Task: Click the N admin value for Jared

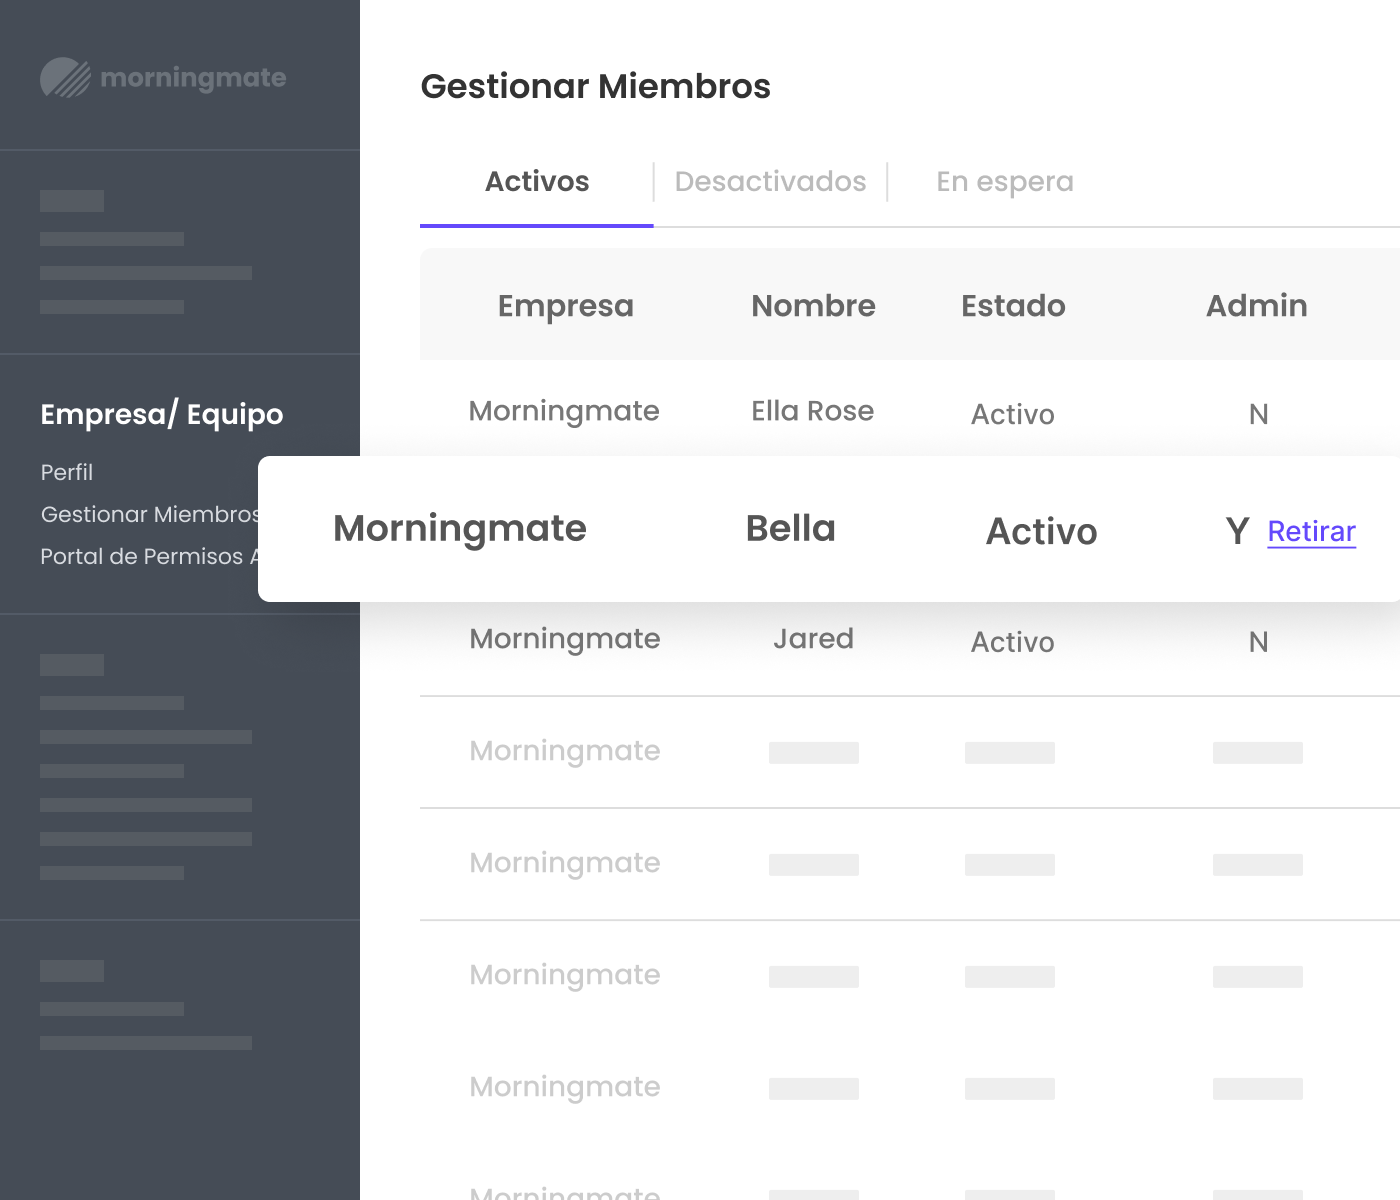Action: click(1259, 642)
